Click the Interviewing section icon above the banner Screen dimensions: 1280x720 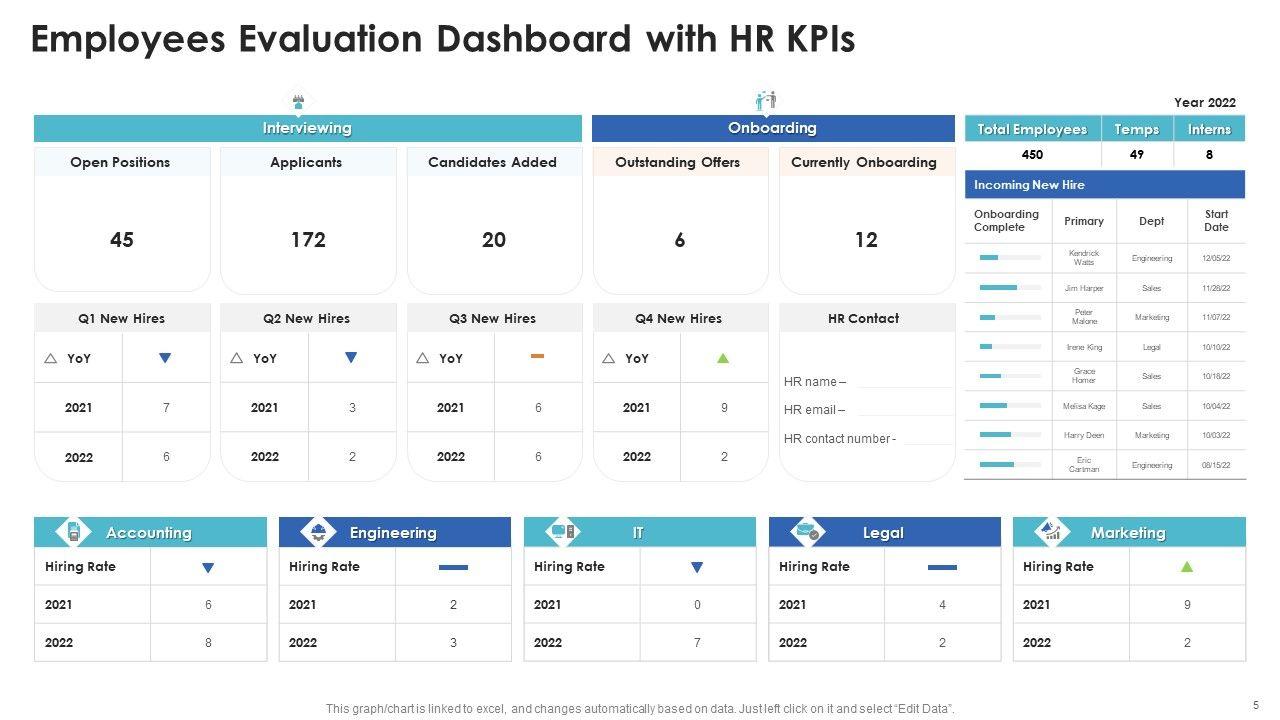[x=298, y=101]
